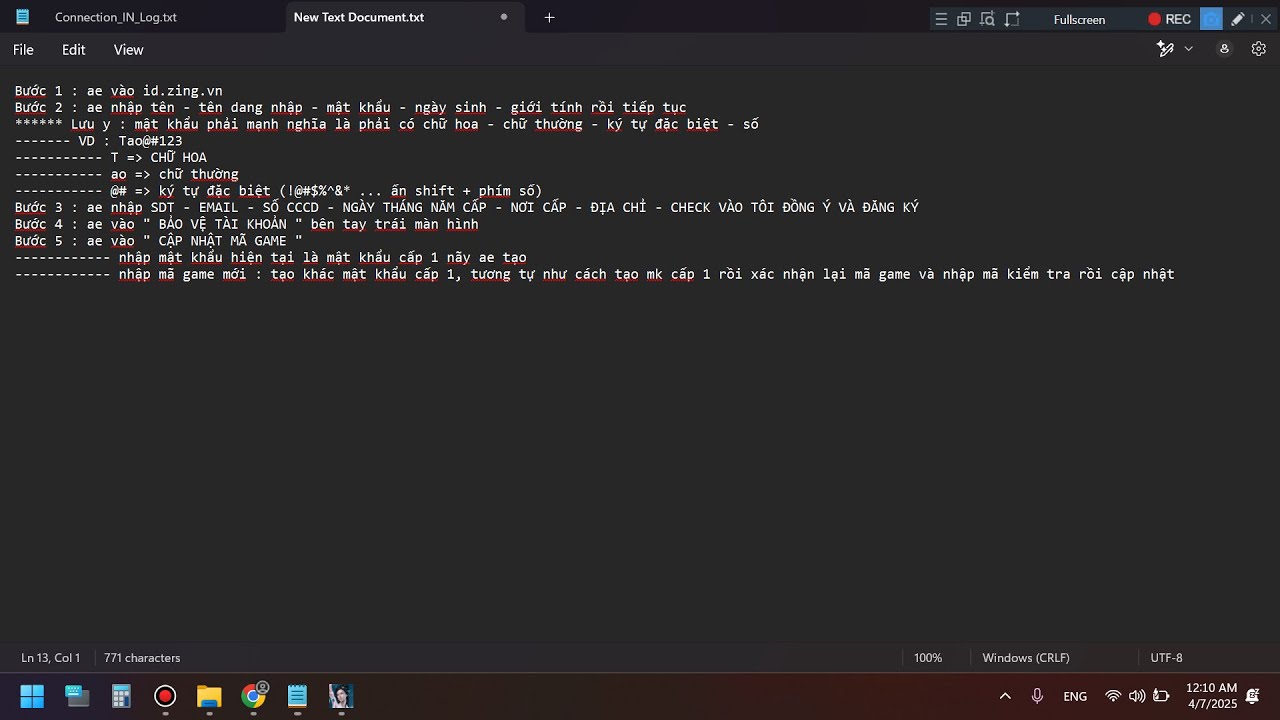Open the Notepad account profile icon
1280x720 pixels.
(x=1224, y=49)
